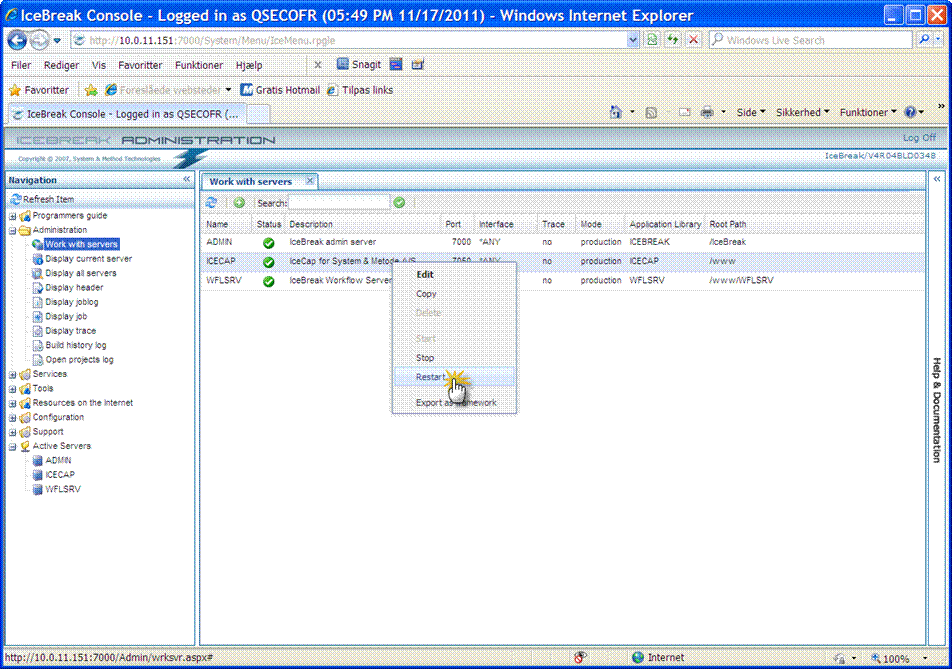Image resolution: width=952 pixels, height=669 pixels.
Task: Open Display all servers in Navigation
Action: [81, 273]
